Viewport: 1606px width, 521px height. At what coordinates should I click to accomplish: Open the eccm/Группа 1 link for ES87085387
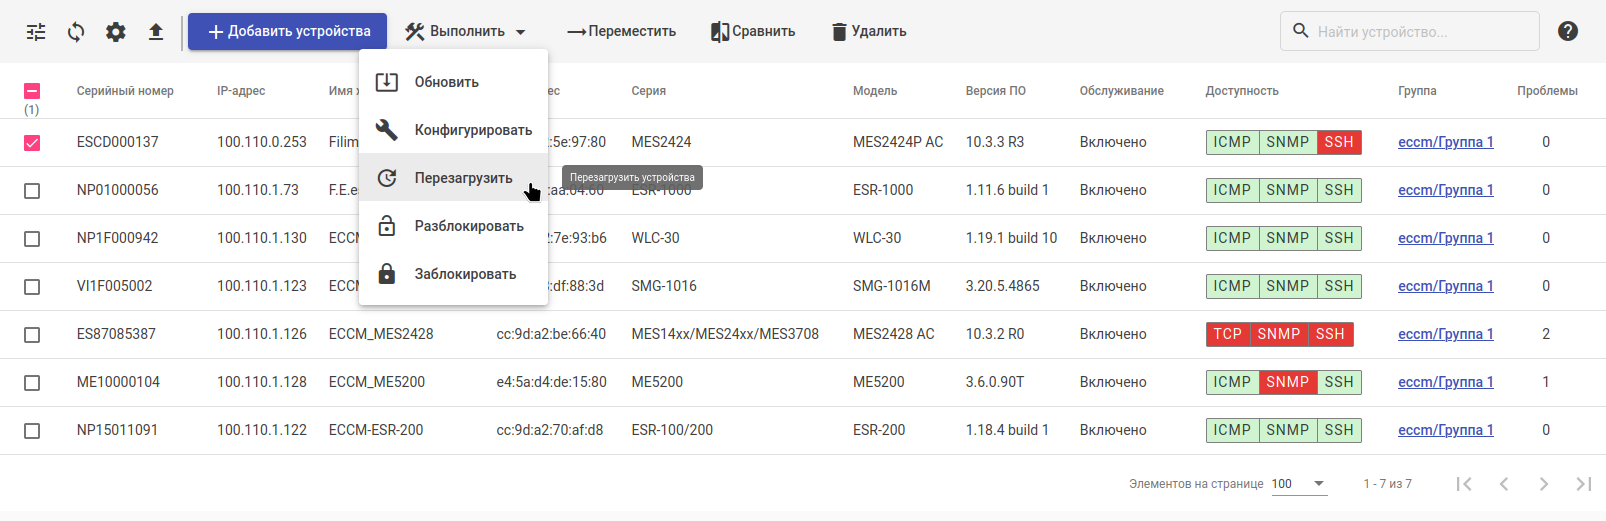click(x=1445, y=334)
